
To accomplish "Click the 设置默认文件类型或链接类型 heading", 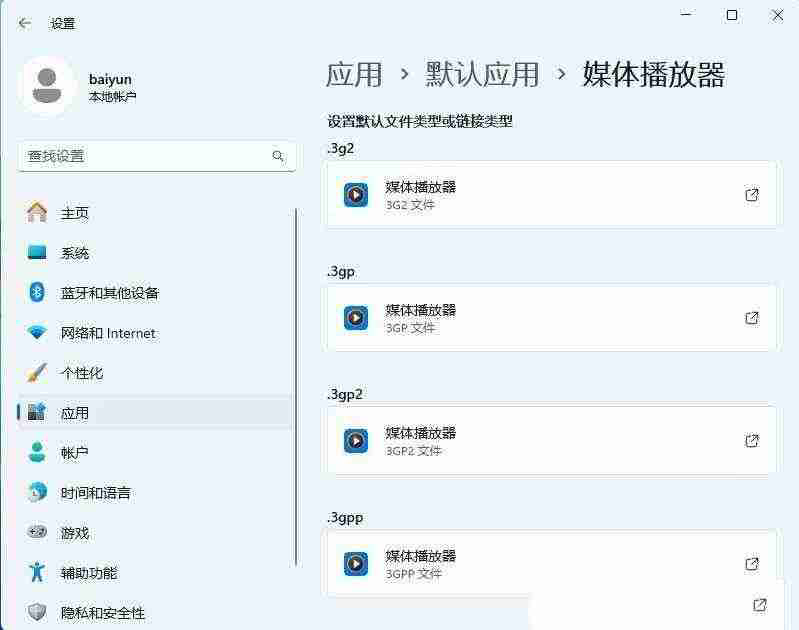I will [420, 121].
